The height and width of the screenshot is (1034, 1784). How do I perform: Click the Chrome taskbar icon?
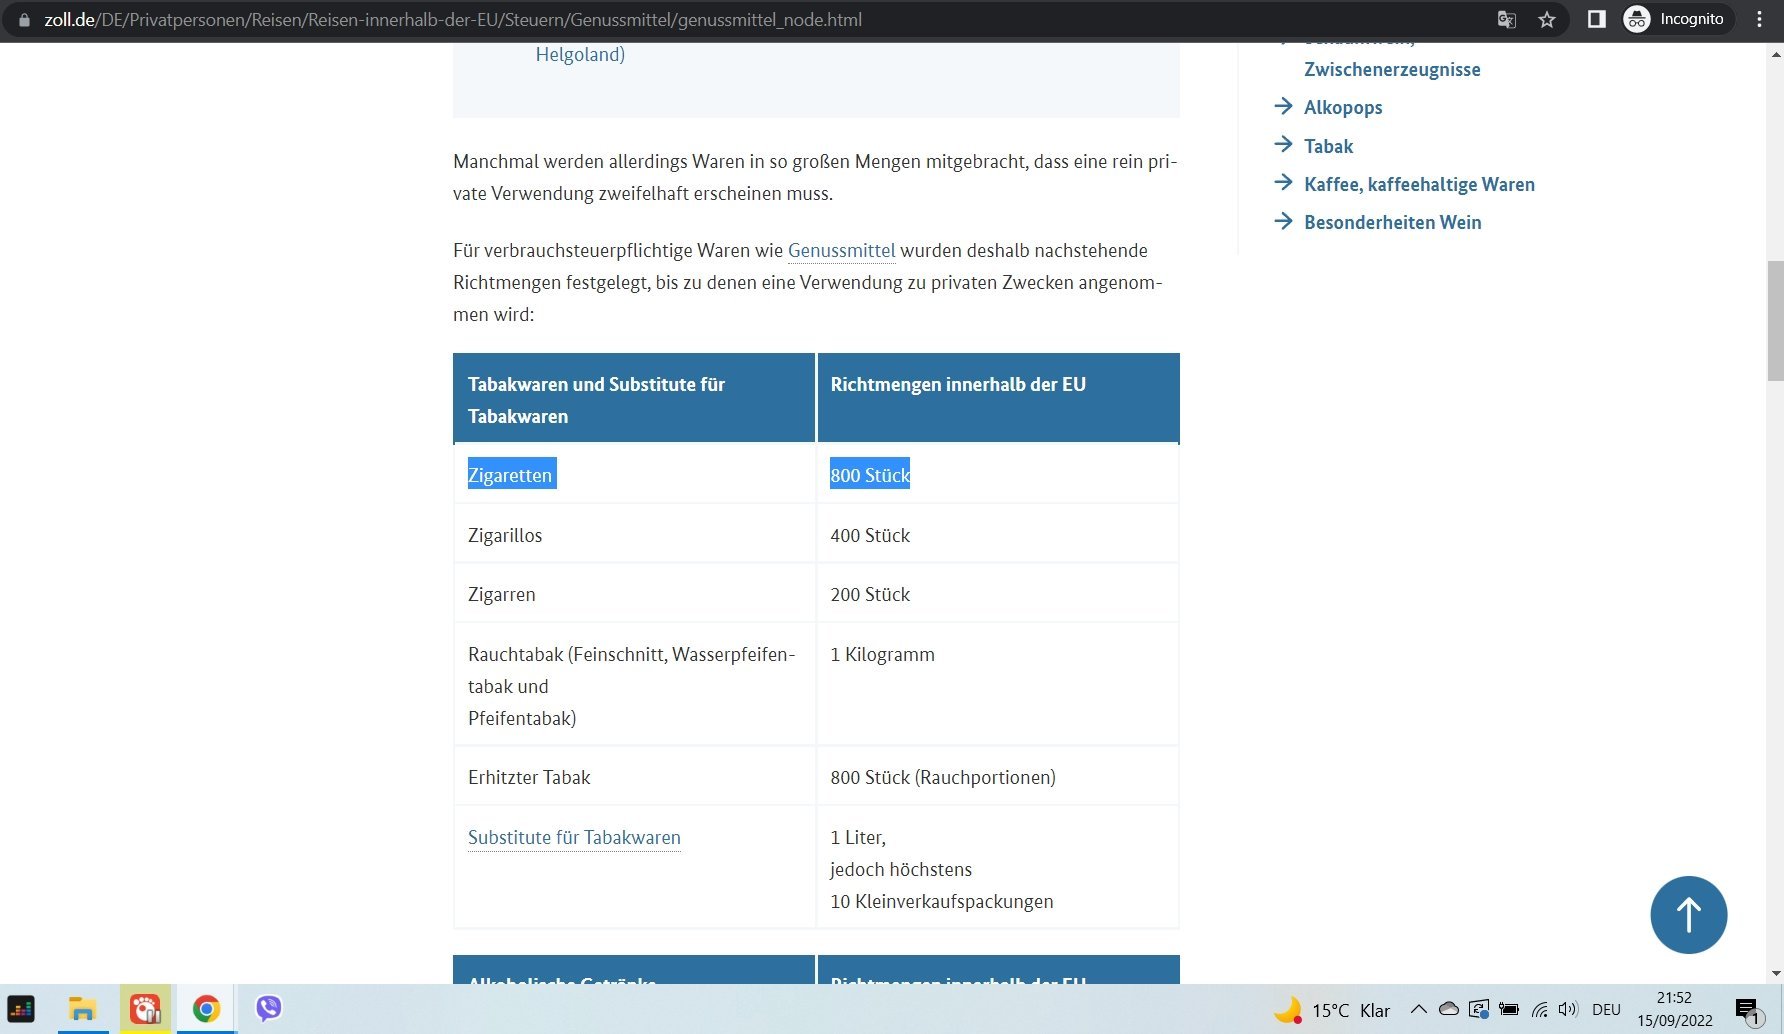coord(206,1009)
